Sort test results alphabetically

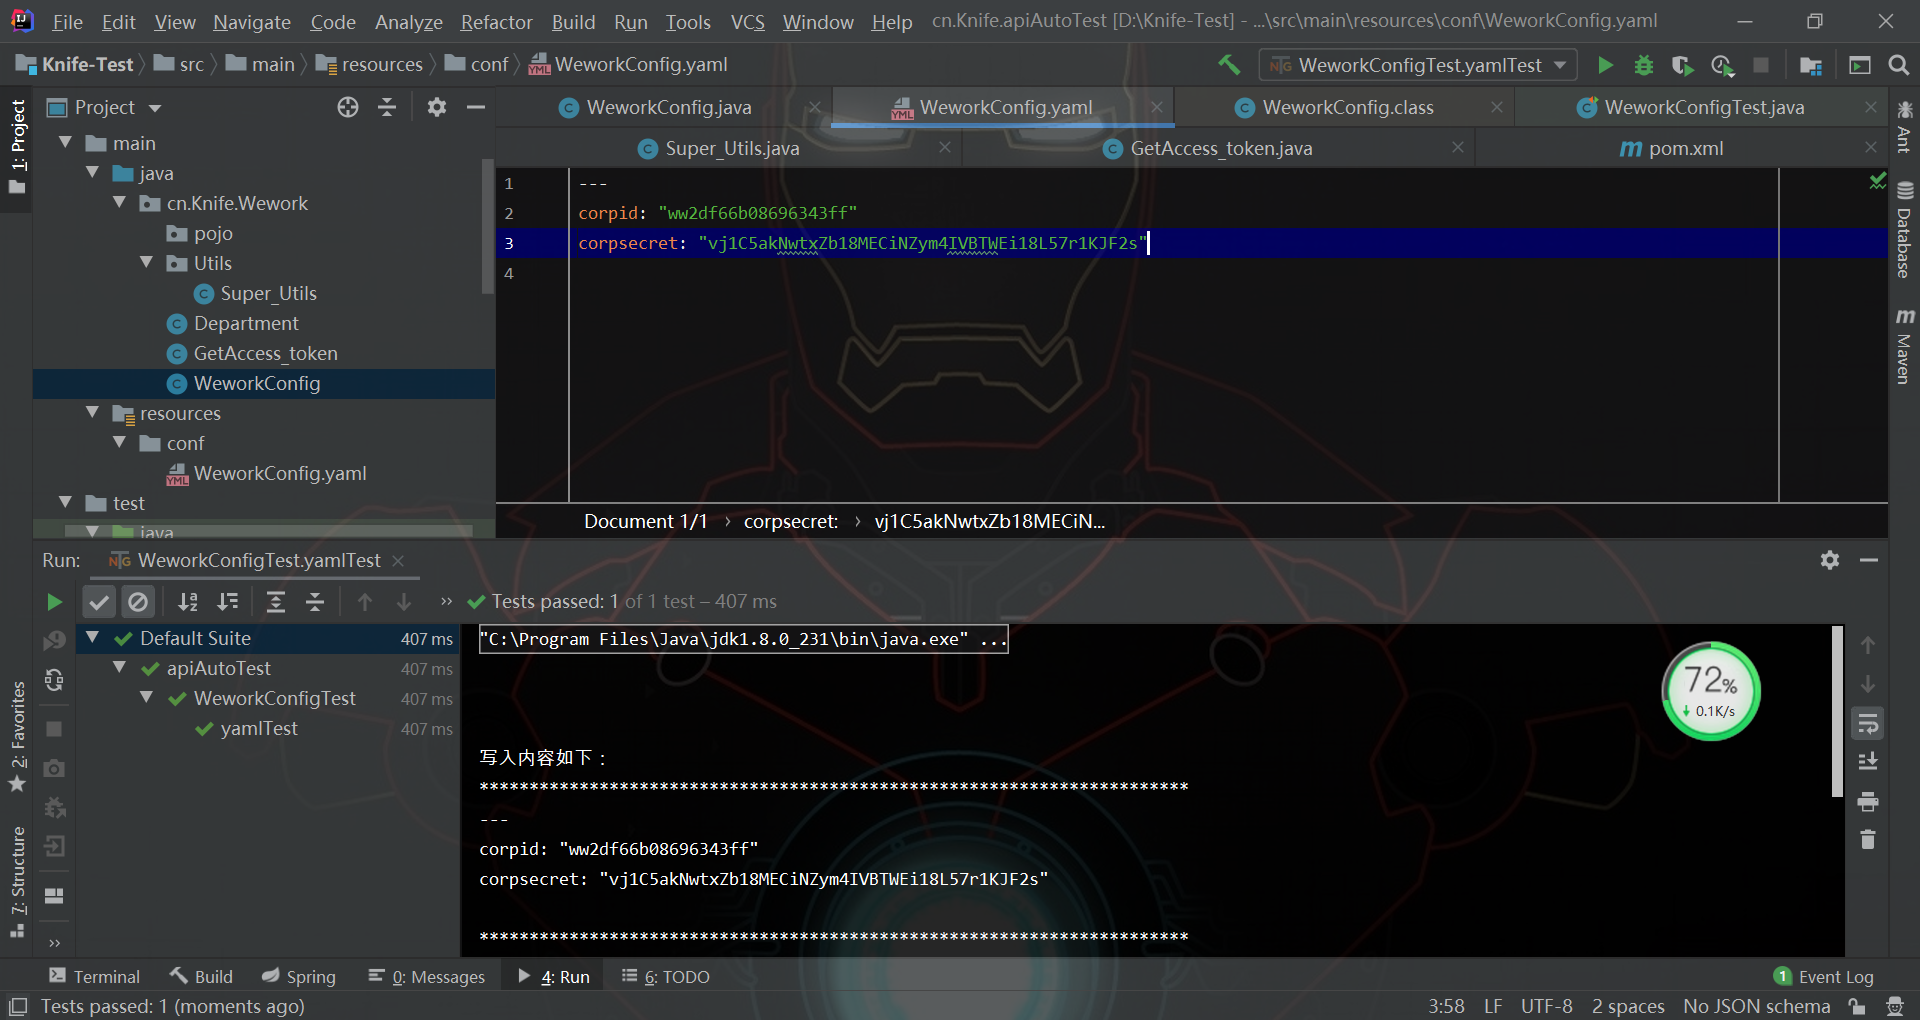(188, 602)
